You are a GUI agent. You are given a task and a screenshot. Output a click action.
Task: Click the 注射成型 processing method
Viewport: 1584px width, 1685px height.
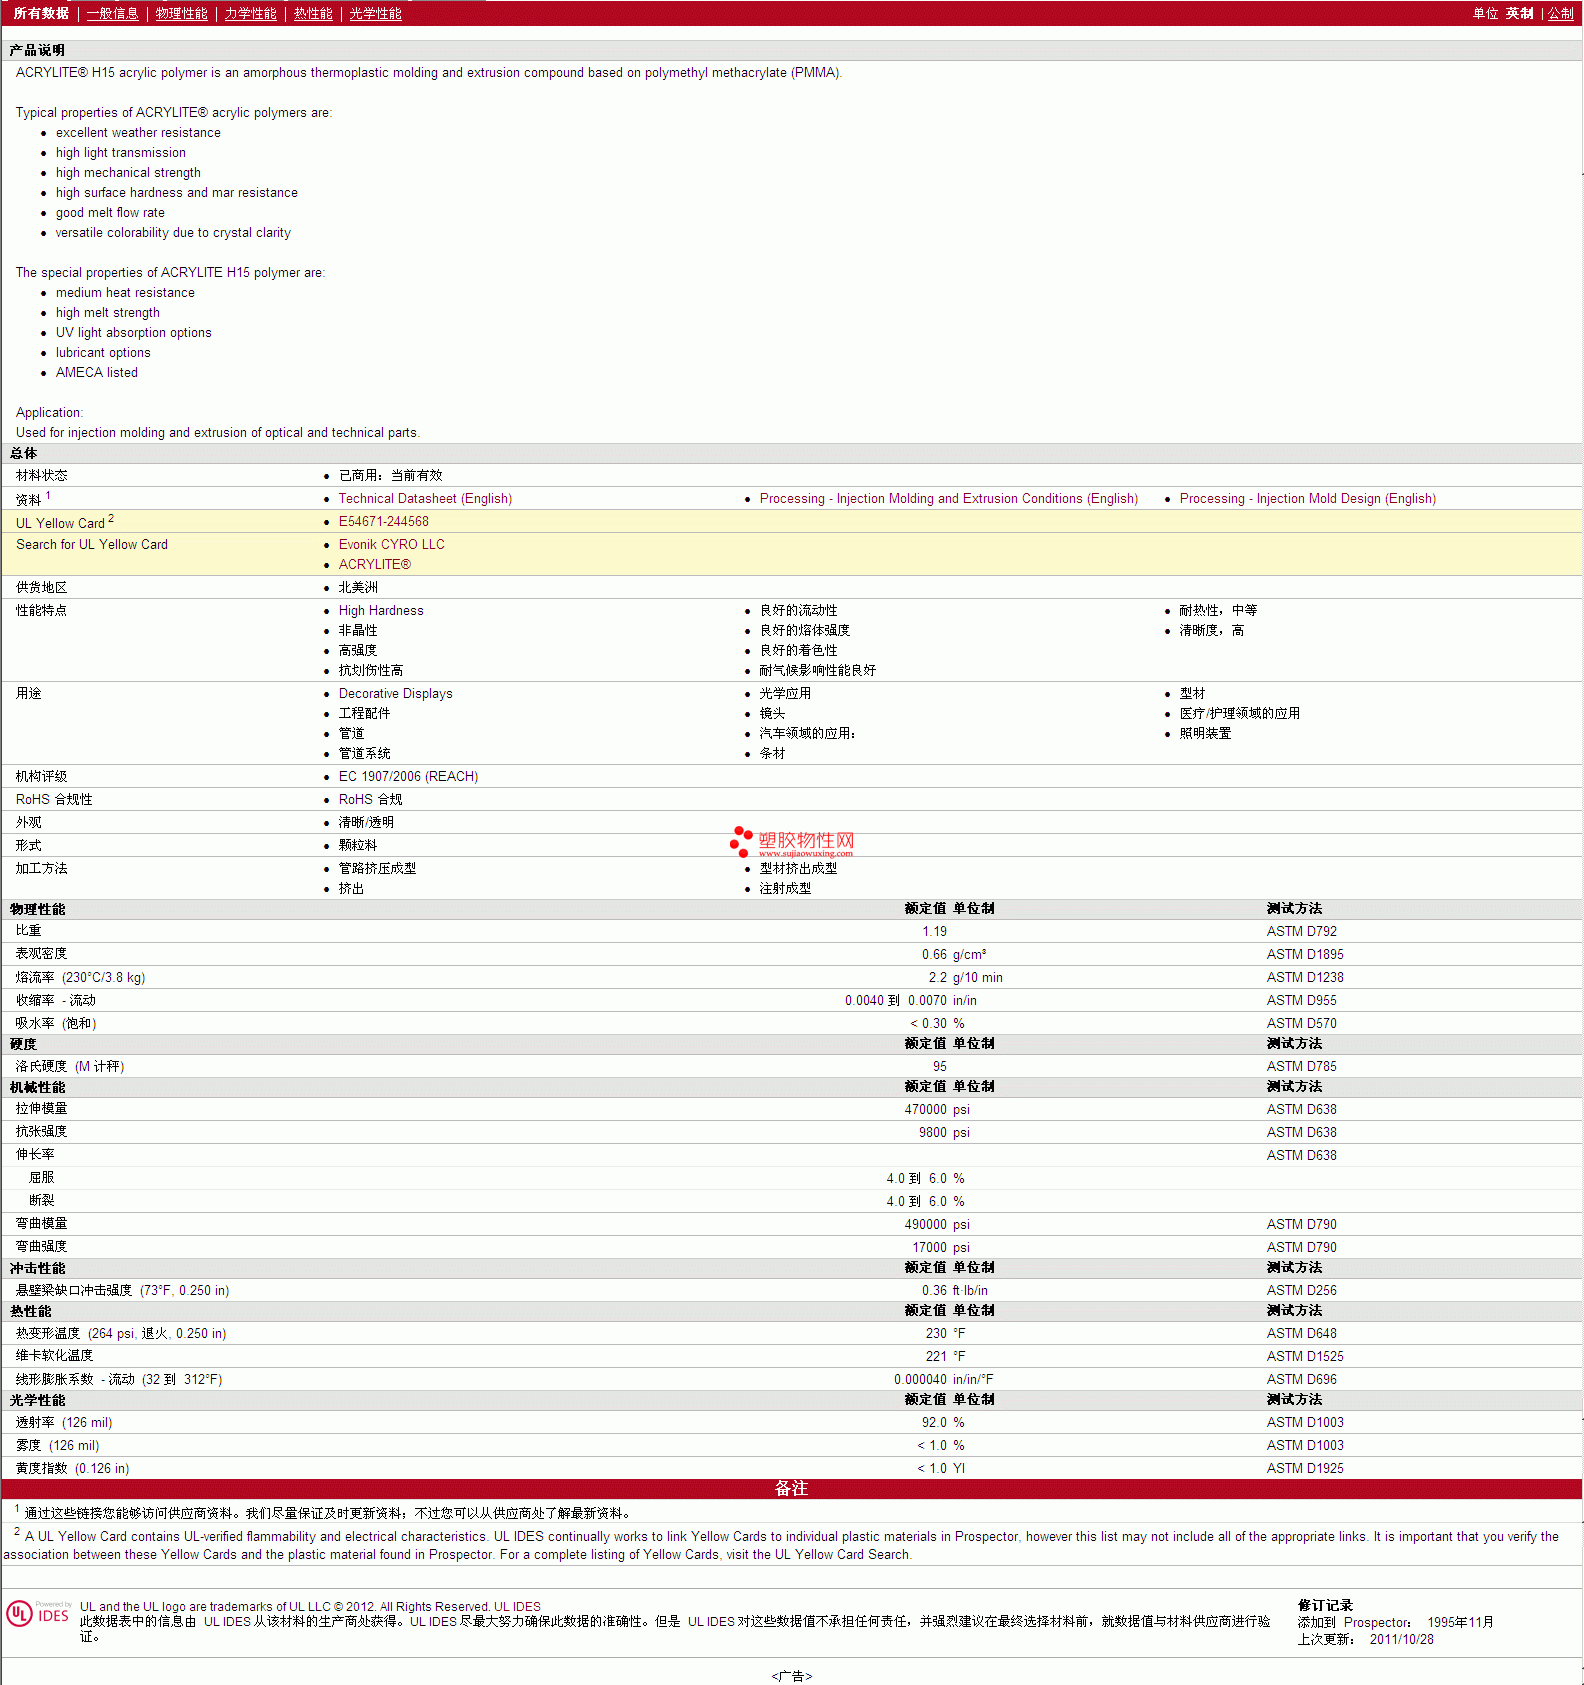click(785, 888)
